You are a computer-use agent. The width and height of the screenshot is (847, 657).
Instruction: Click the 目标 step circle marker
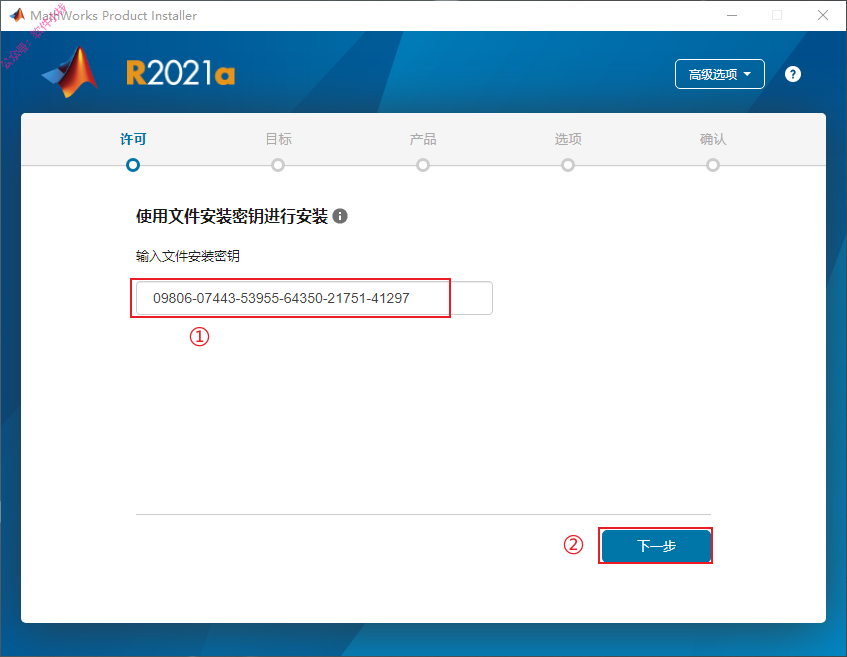[x=278, y=165]
